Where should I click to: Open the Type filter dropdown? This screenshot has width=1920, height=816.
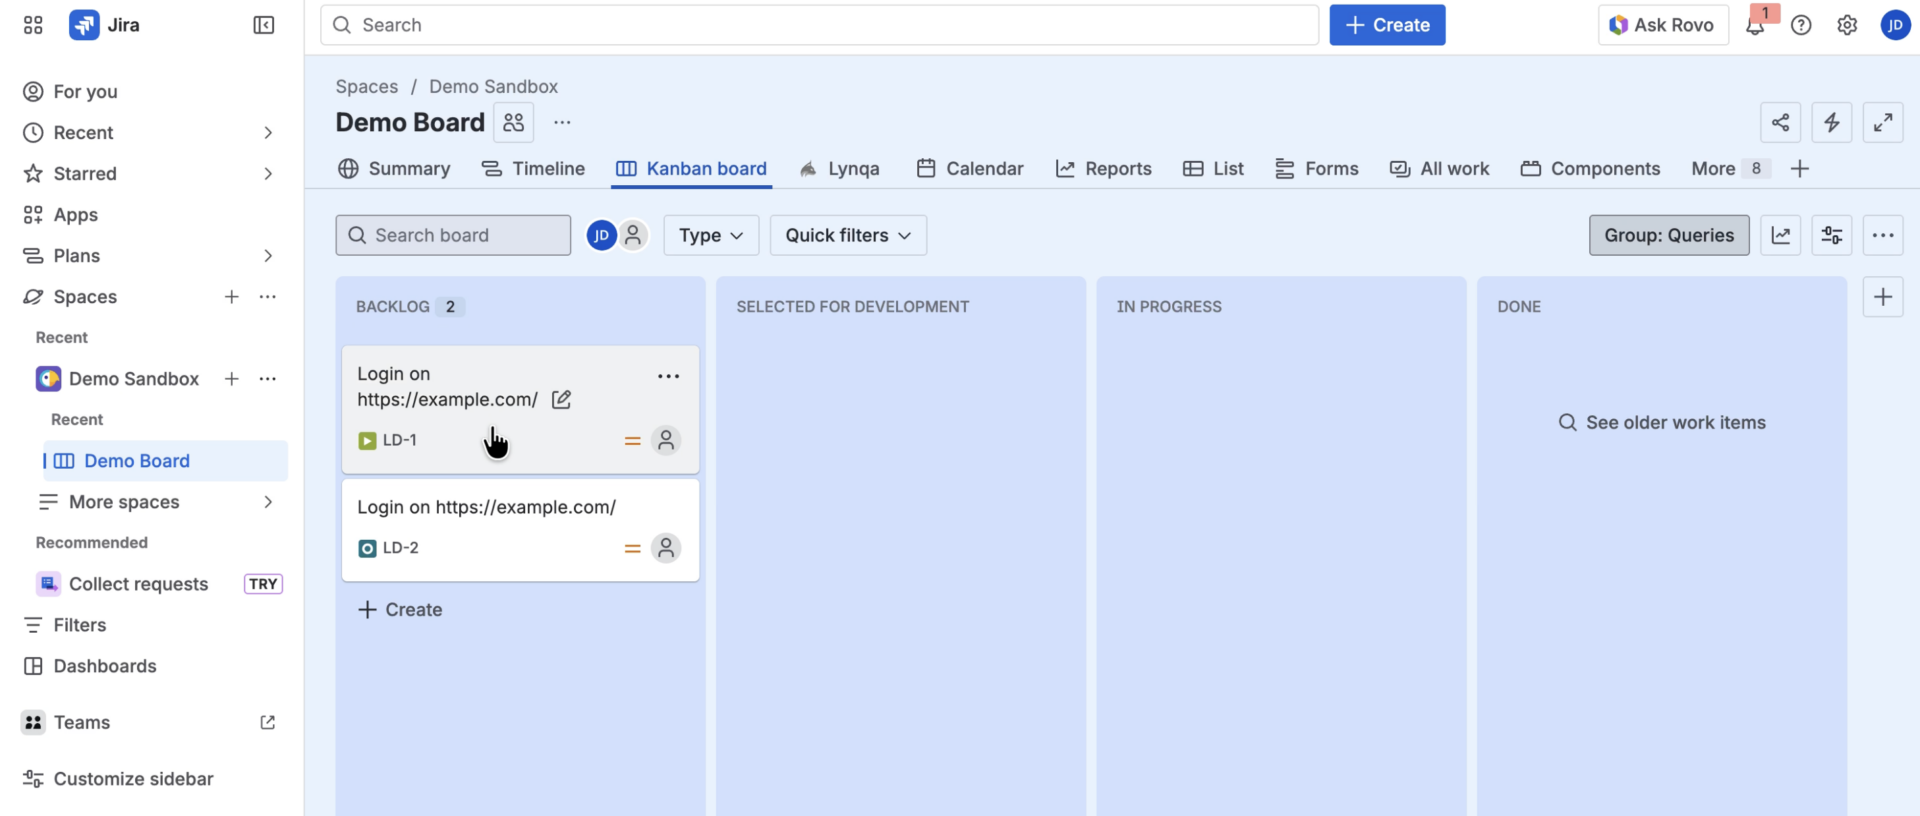(710, 236)
